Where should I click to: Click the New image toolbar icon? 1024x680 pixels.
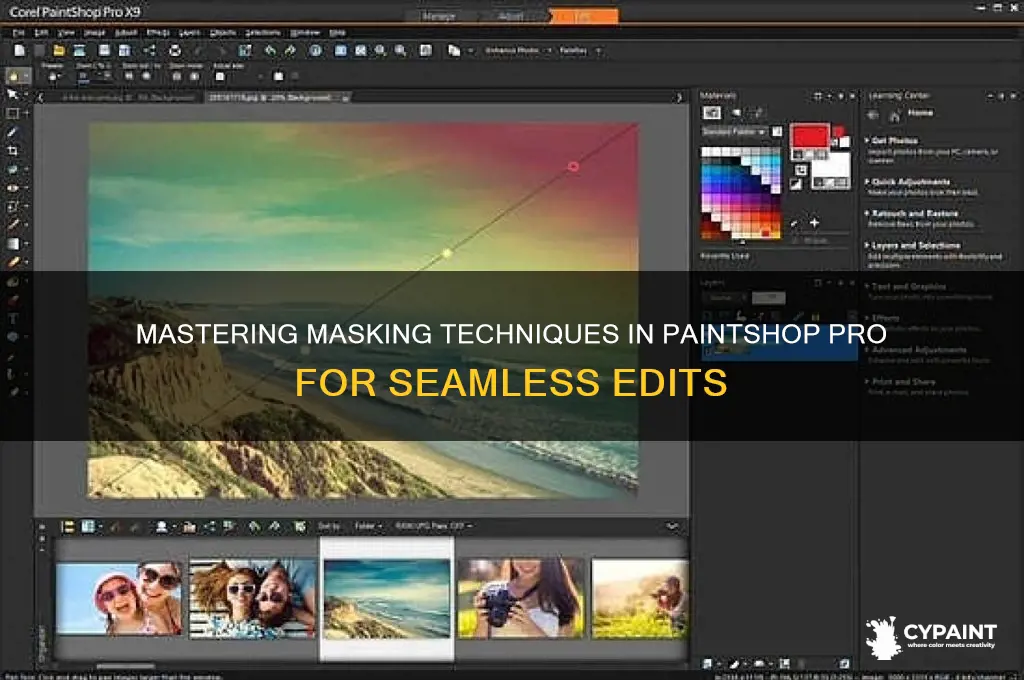tap(20, 50)
